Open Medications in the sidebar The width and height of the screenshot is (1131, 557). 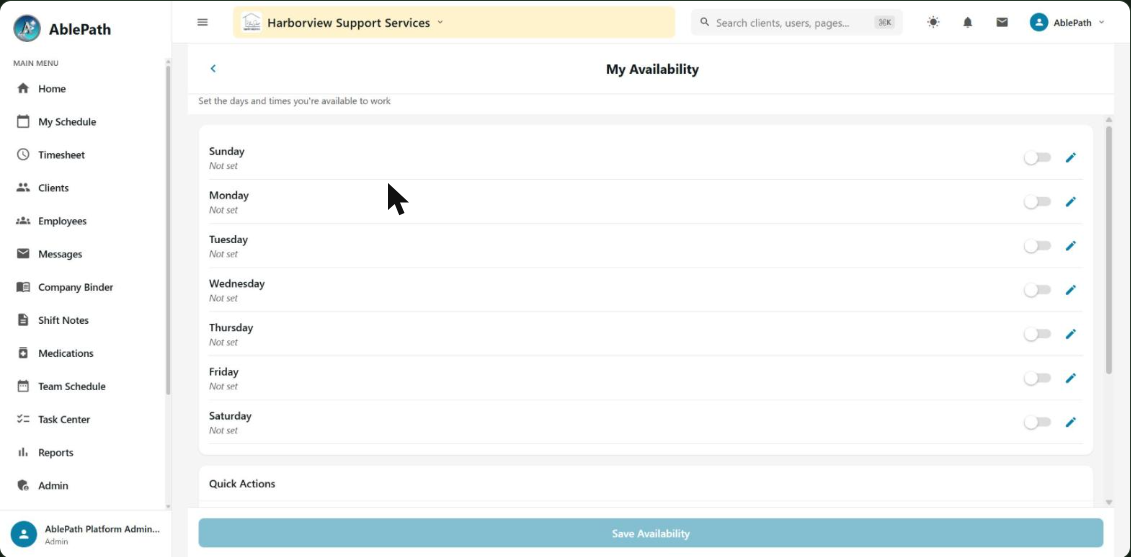(83, 354)
